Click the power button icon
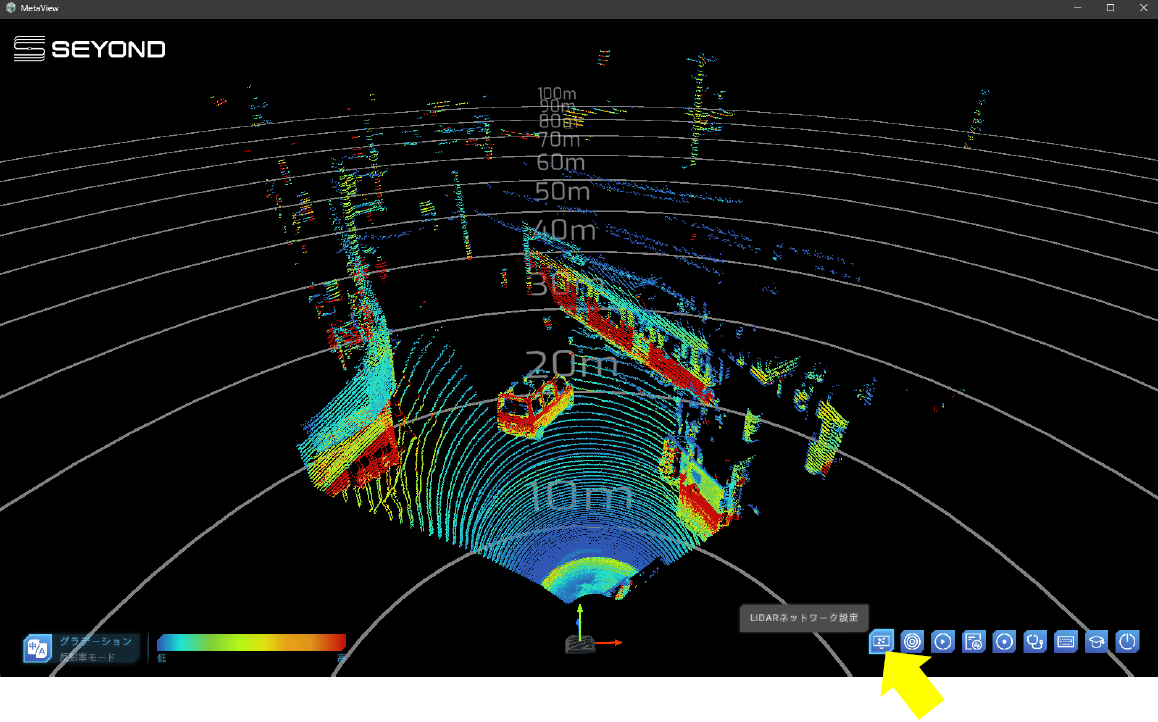Viewport: 1158px width, 722px height. pyautogui.click(x=1128, y=641)
